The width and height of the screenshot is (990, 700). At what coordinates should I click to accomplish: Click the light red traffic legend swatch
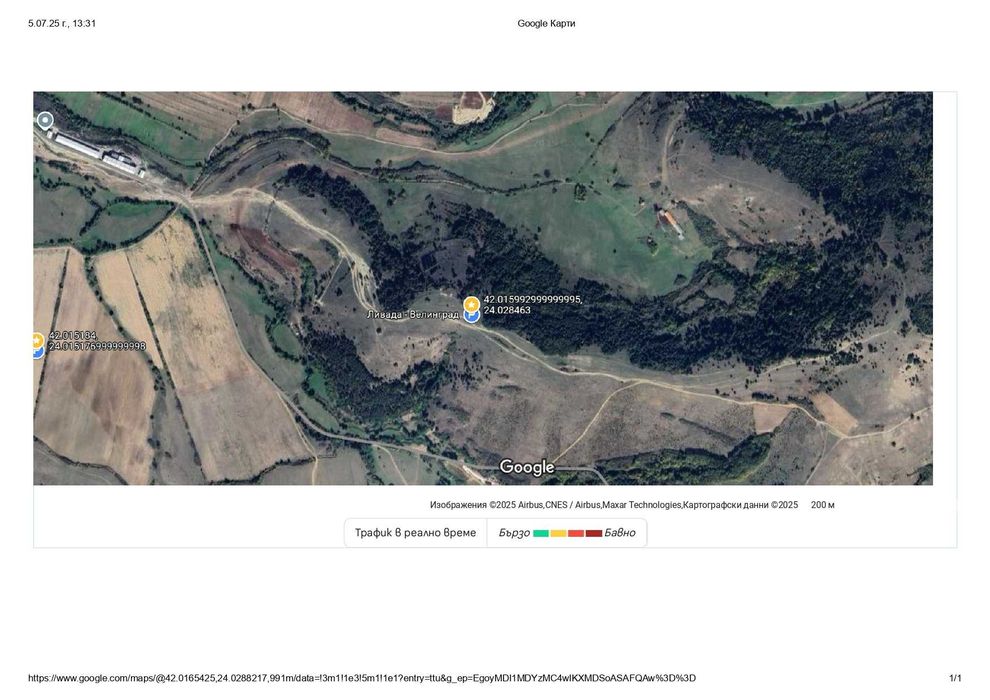[576, 533]
